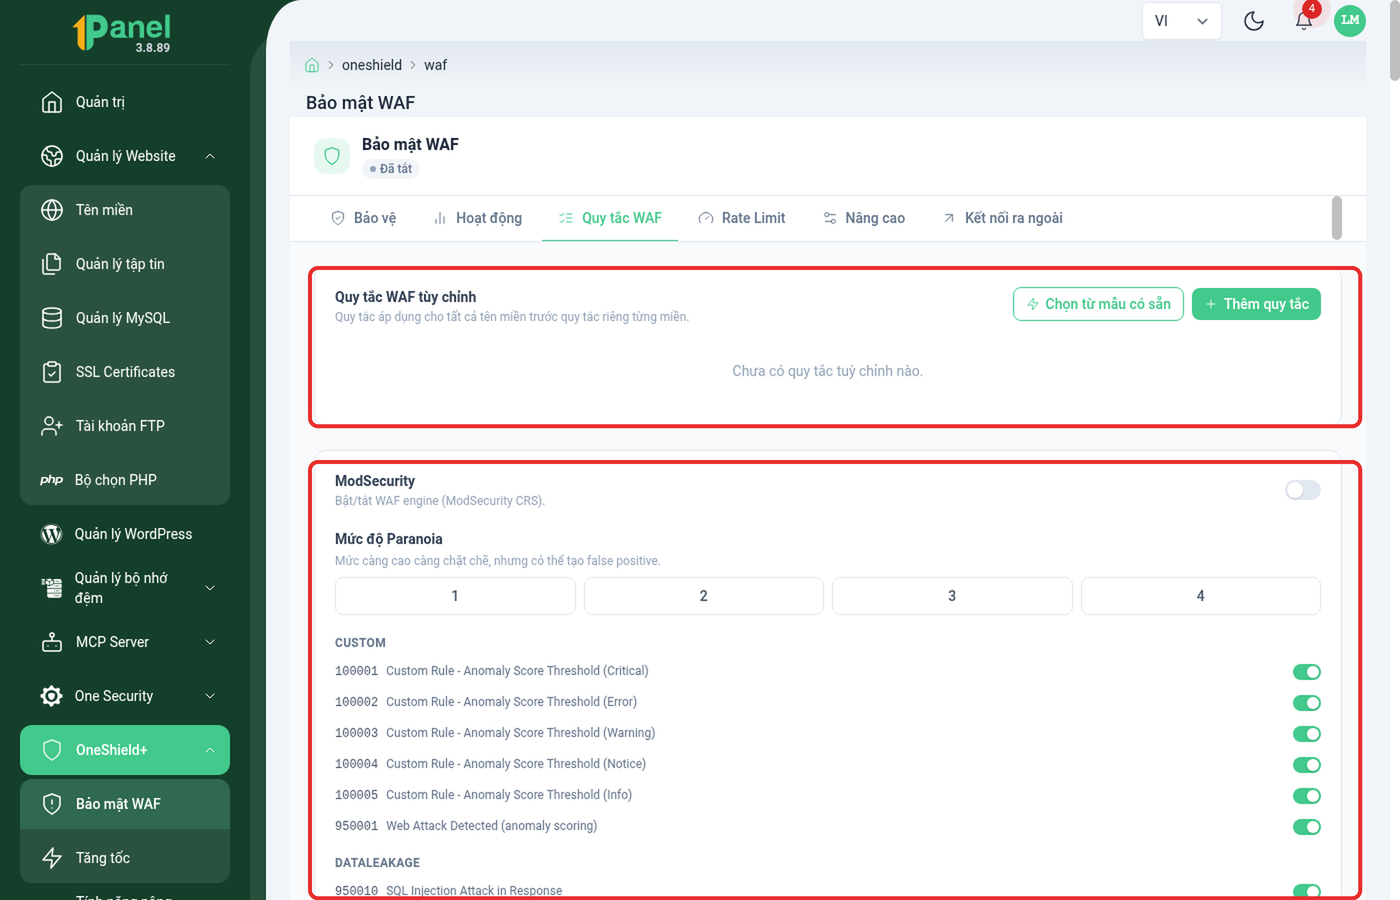This screenshot has height=900, width=1400.
Task: Set Paranoia level to 4
Action: [x=1201, y=596]
